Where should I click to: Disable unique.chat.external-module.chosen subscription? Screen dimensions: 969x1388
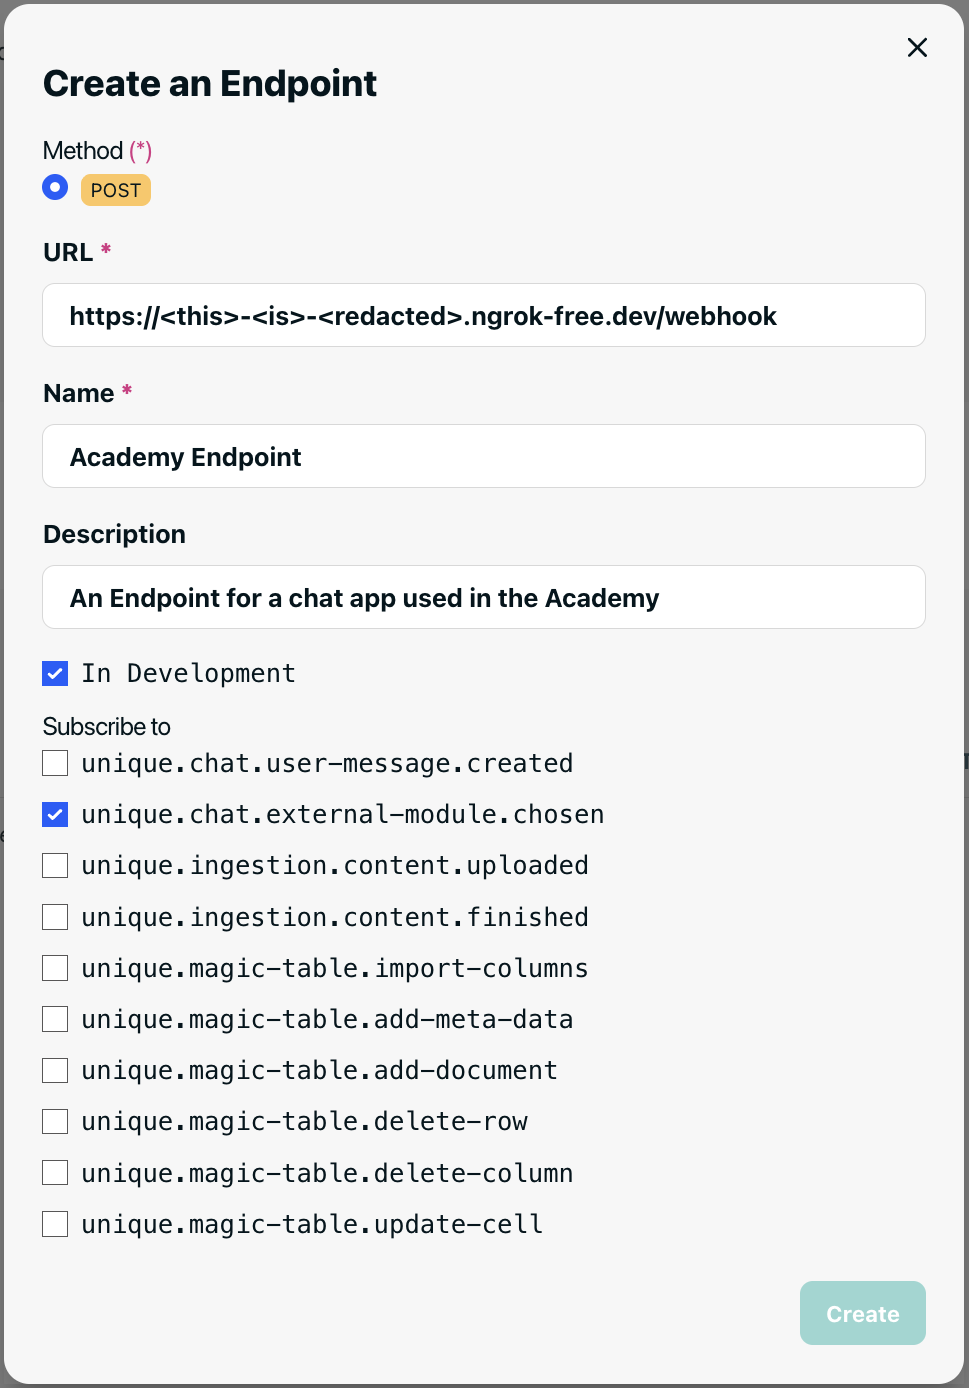(55, 815)
